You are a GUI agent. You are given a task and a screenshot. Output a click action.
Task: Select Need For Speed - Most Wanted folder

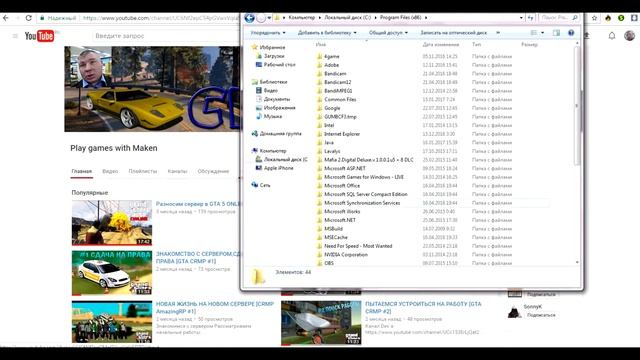(x=358, y=246)
